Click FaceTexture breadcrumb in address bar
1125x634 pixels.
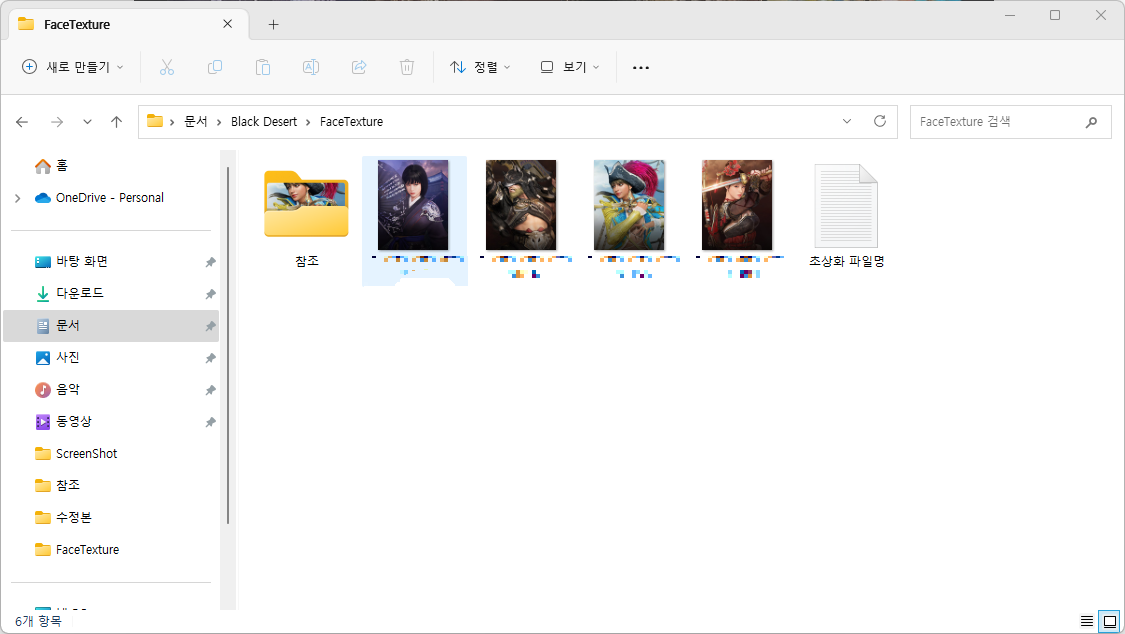coord(352,122)
